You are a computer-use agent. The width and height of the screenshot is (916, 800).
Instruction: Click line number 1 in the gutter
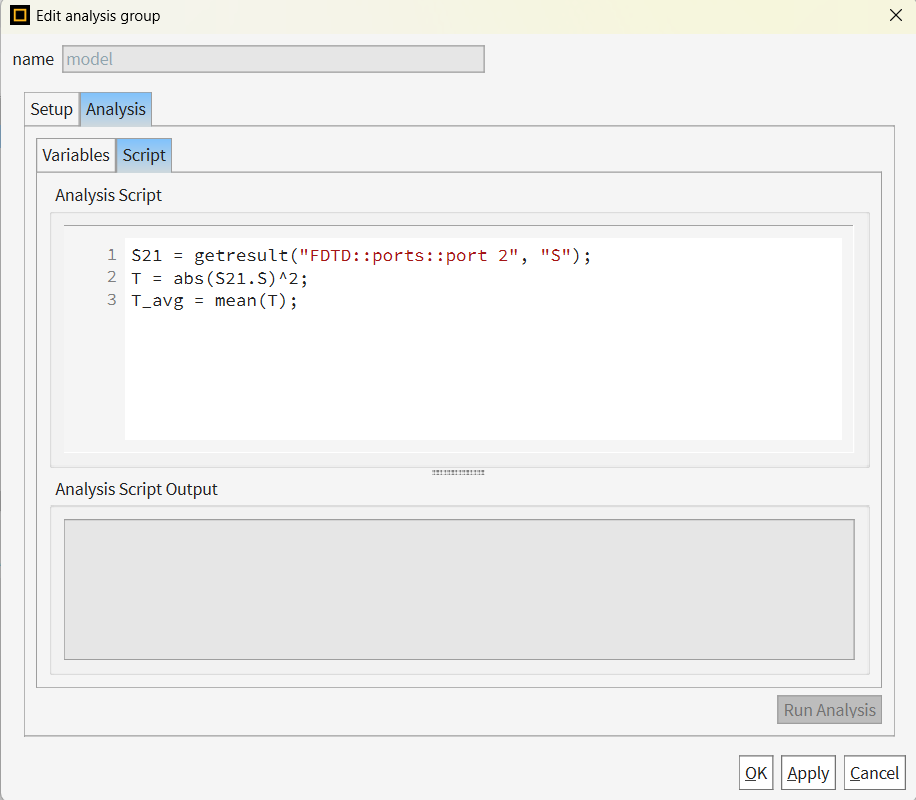[112, 255]
